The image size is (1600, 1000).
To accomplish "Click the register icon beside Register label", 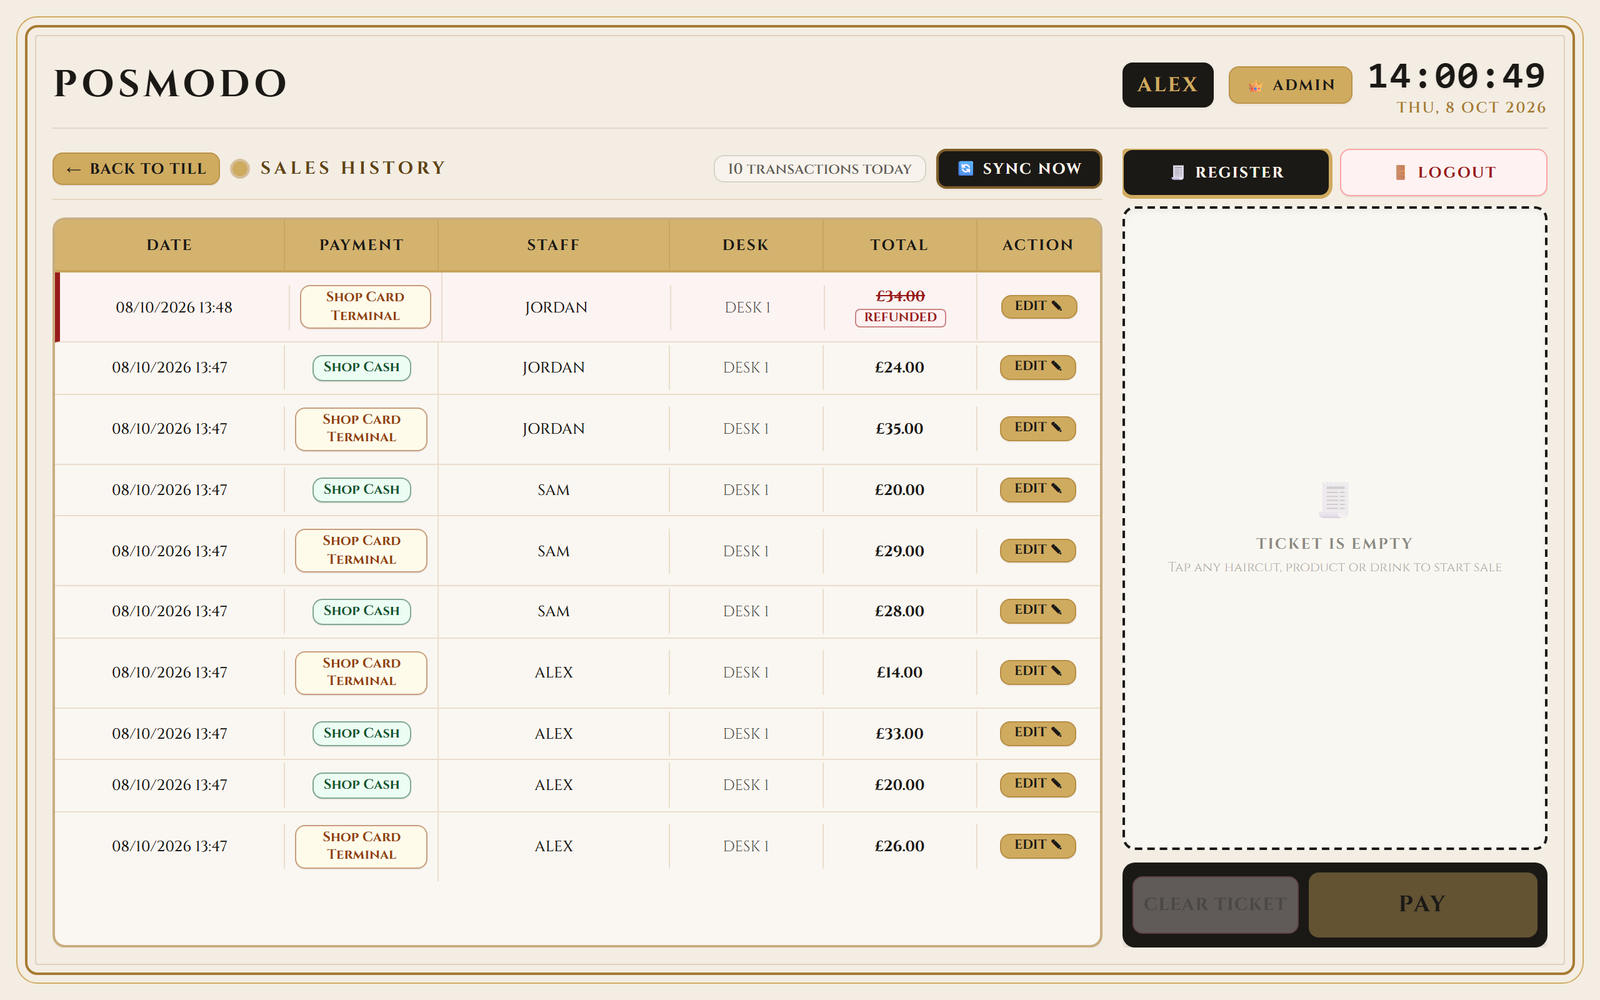I will click(x=1178, y=173).
